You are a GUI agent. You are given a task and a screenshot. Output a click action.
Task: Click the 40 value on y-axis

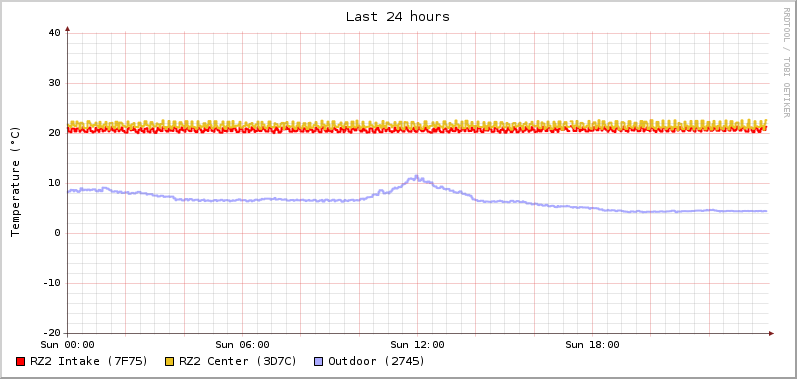point(54,33)
